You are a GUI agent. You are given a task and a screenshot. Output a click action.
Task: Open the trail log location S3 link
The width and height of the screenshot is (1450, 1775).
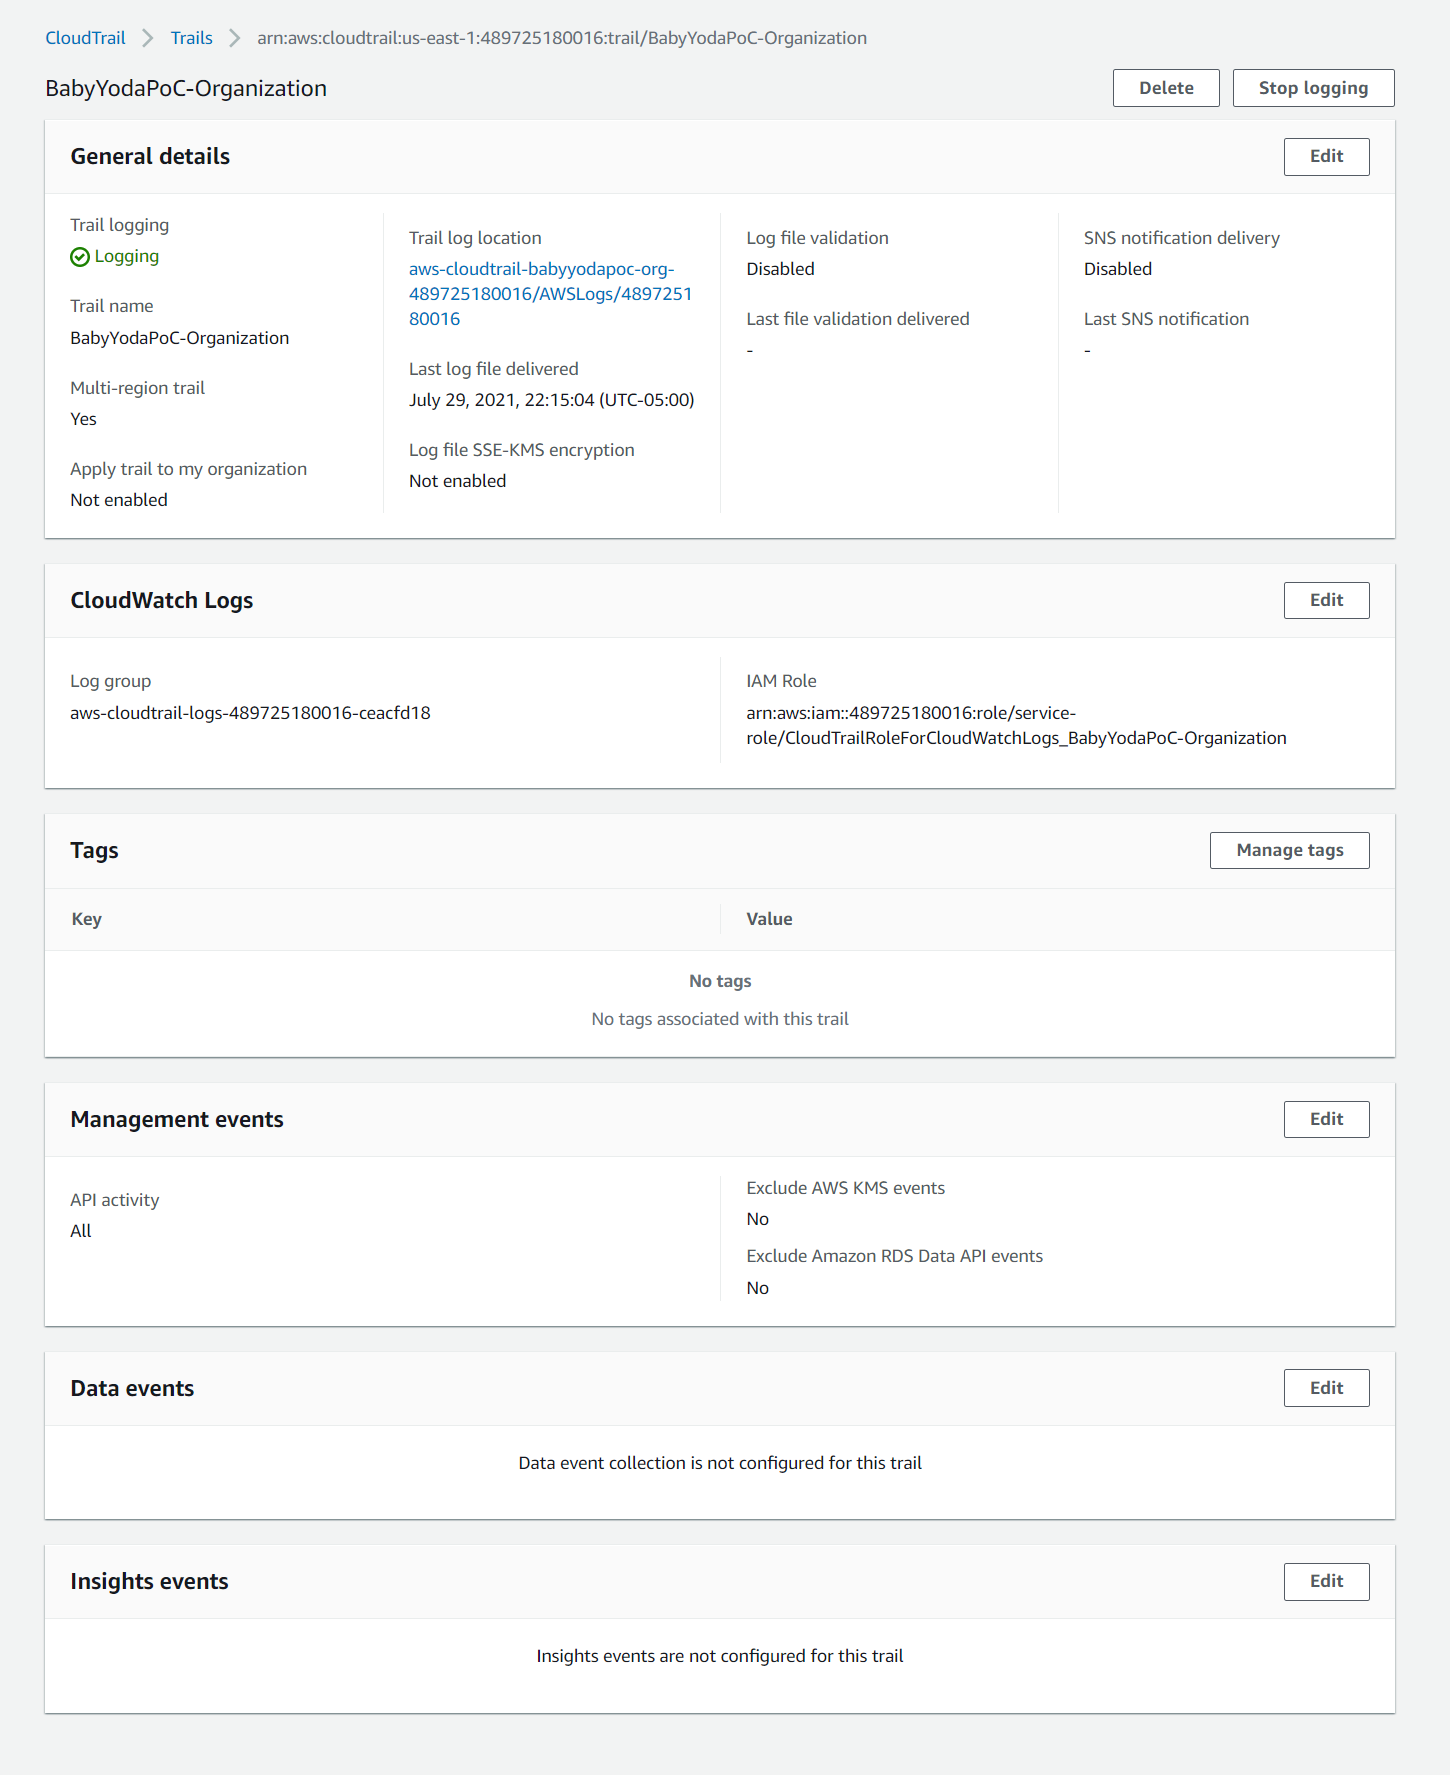[x=550, y=294]
